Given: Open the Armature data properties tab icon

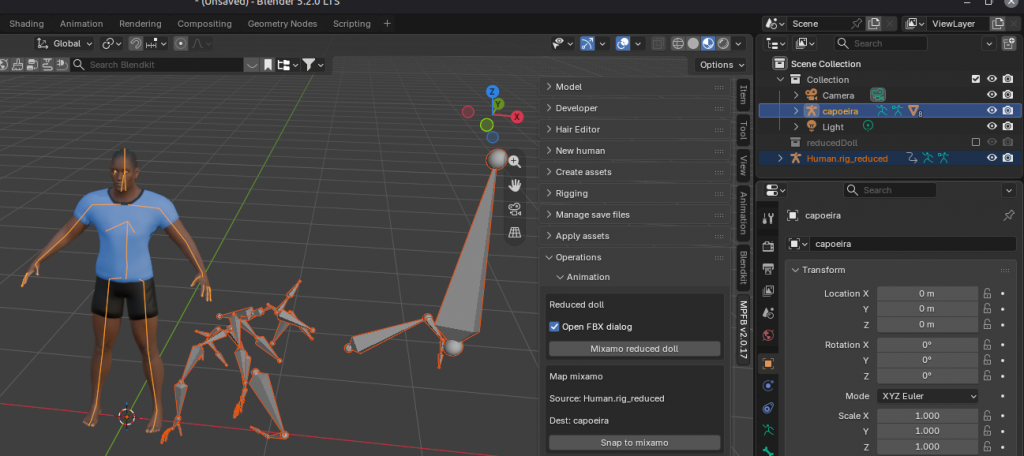Looking at the screenshot, I should tap(769, 430).
